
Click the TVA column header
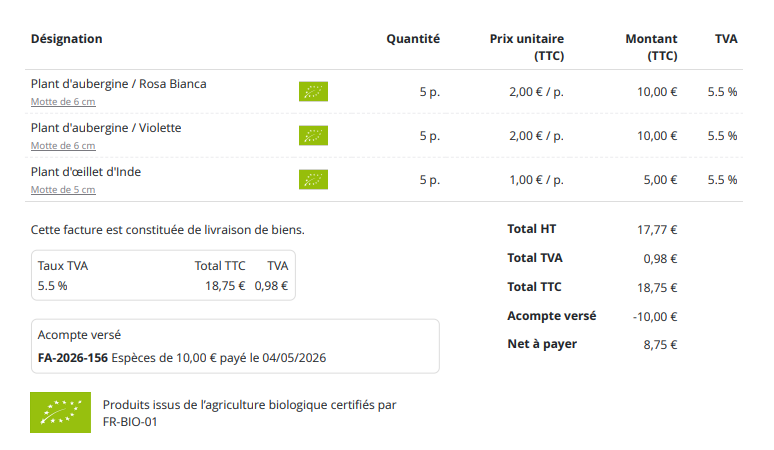726,39
